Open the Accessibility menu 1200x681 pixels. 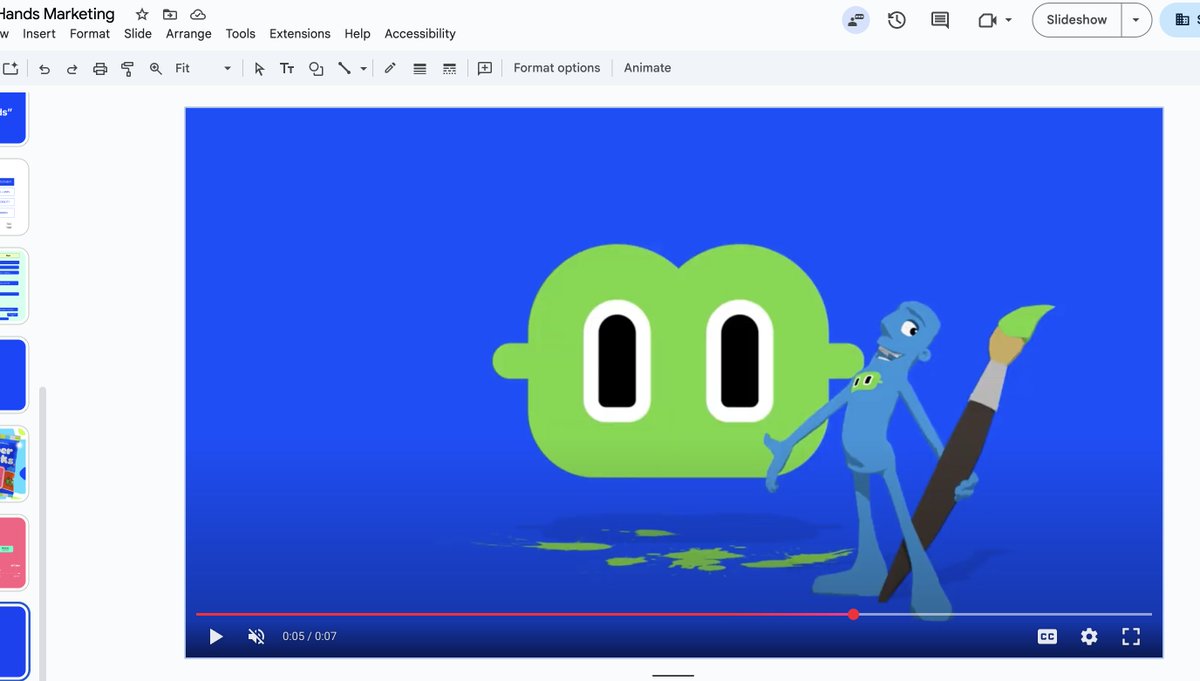420,33
